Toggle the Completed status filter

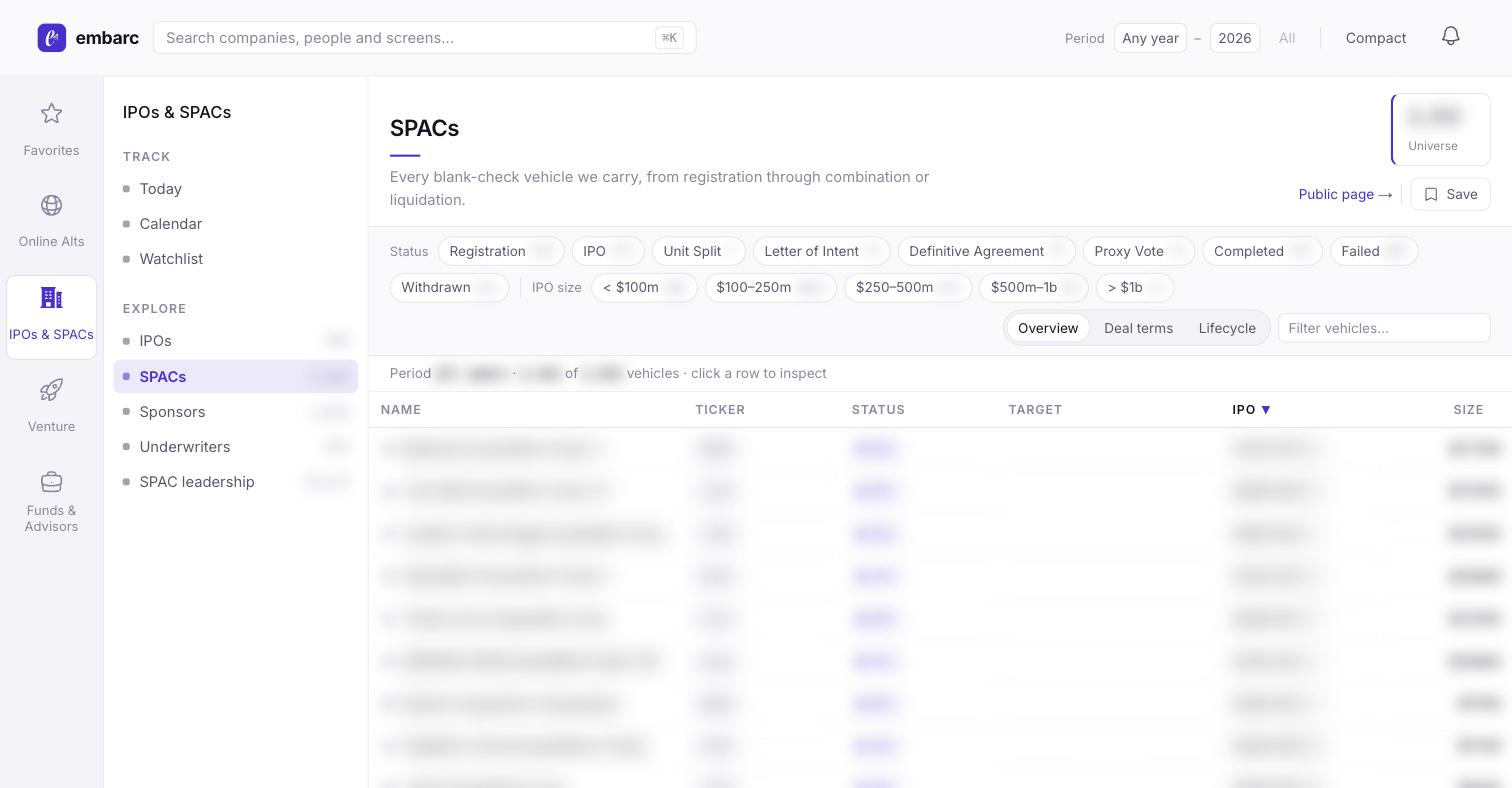(1262, 251)
